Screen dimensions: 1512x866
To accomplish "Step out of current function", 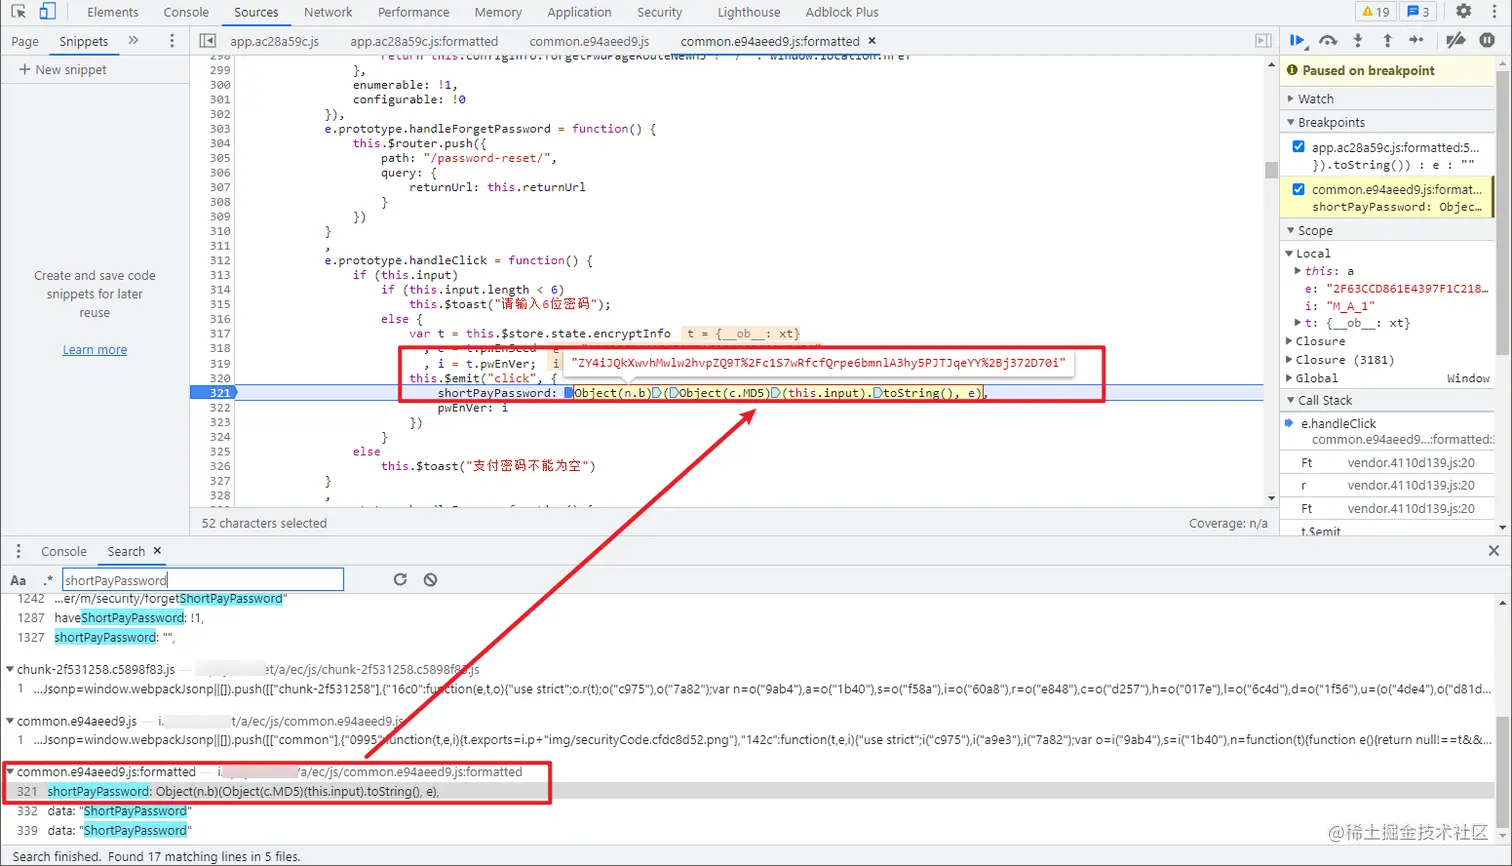I will [1387, 40].
